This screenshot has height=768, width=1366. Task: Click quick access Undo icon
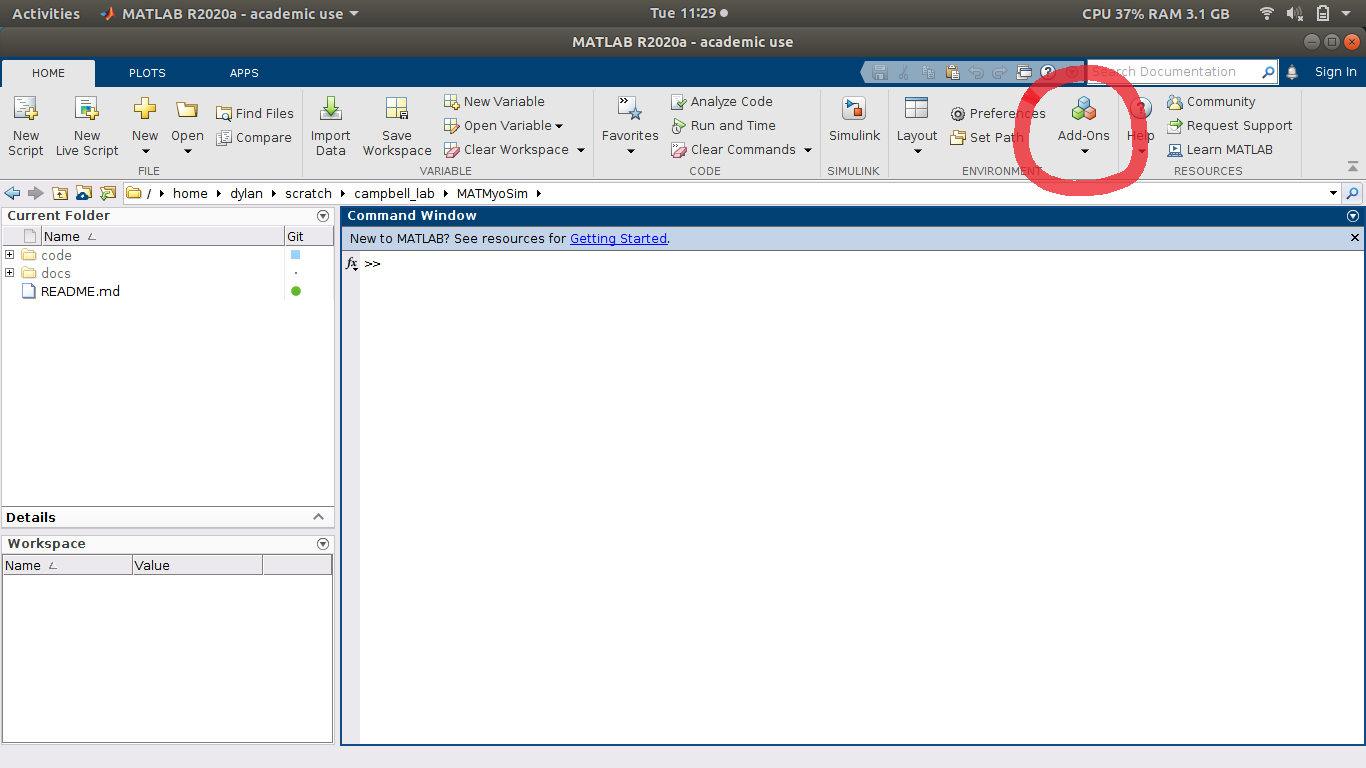(x=976, y=72)
